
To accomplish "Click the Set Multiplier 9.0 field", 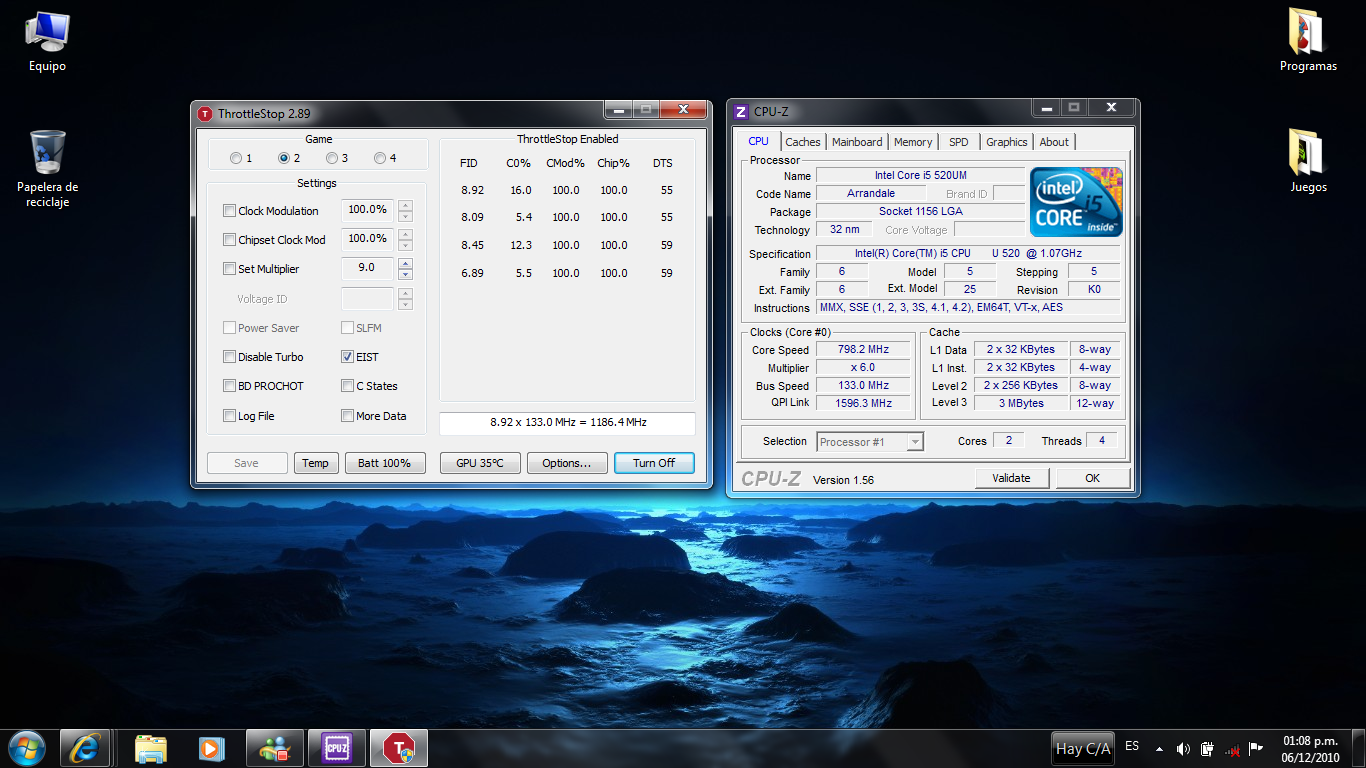I will (367, 268).
